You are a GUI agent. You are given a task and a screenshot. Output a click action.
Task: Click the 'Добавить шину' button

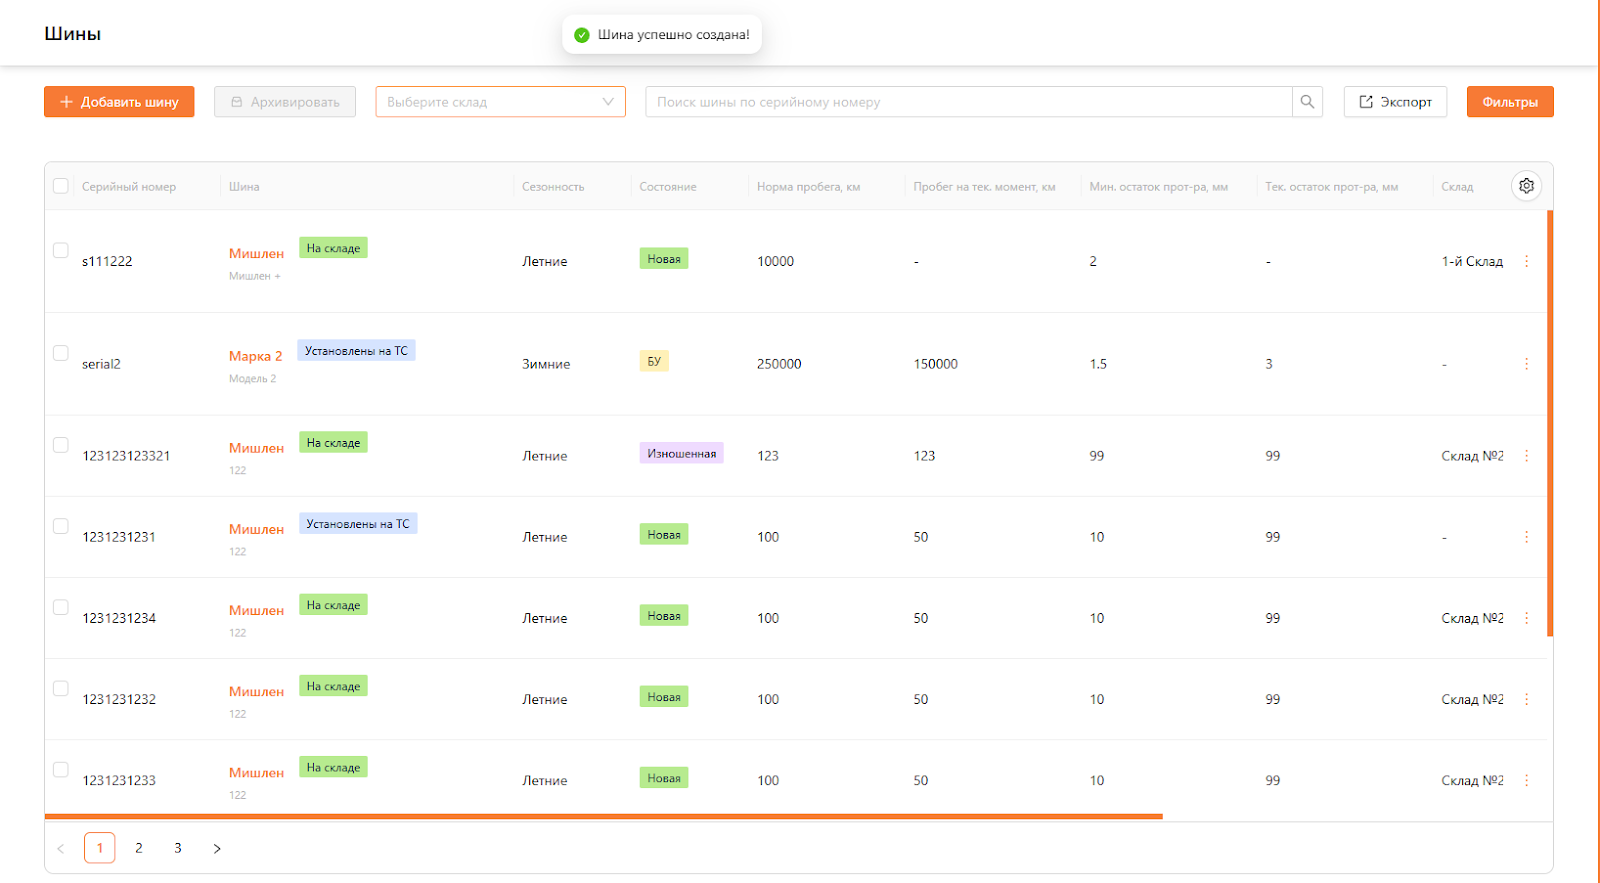click(119, 102)
